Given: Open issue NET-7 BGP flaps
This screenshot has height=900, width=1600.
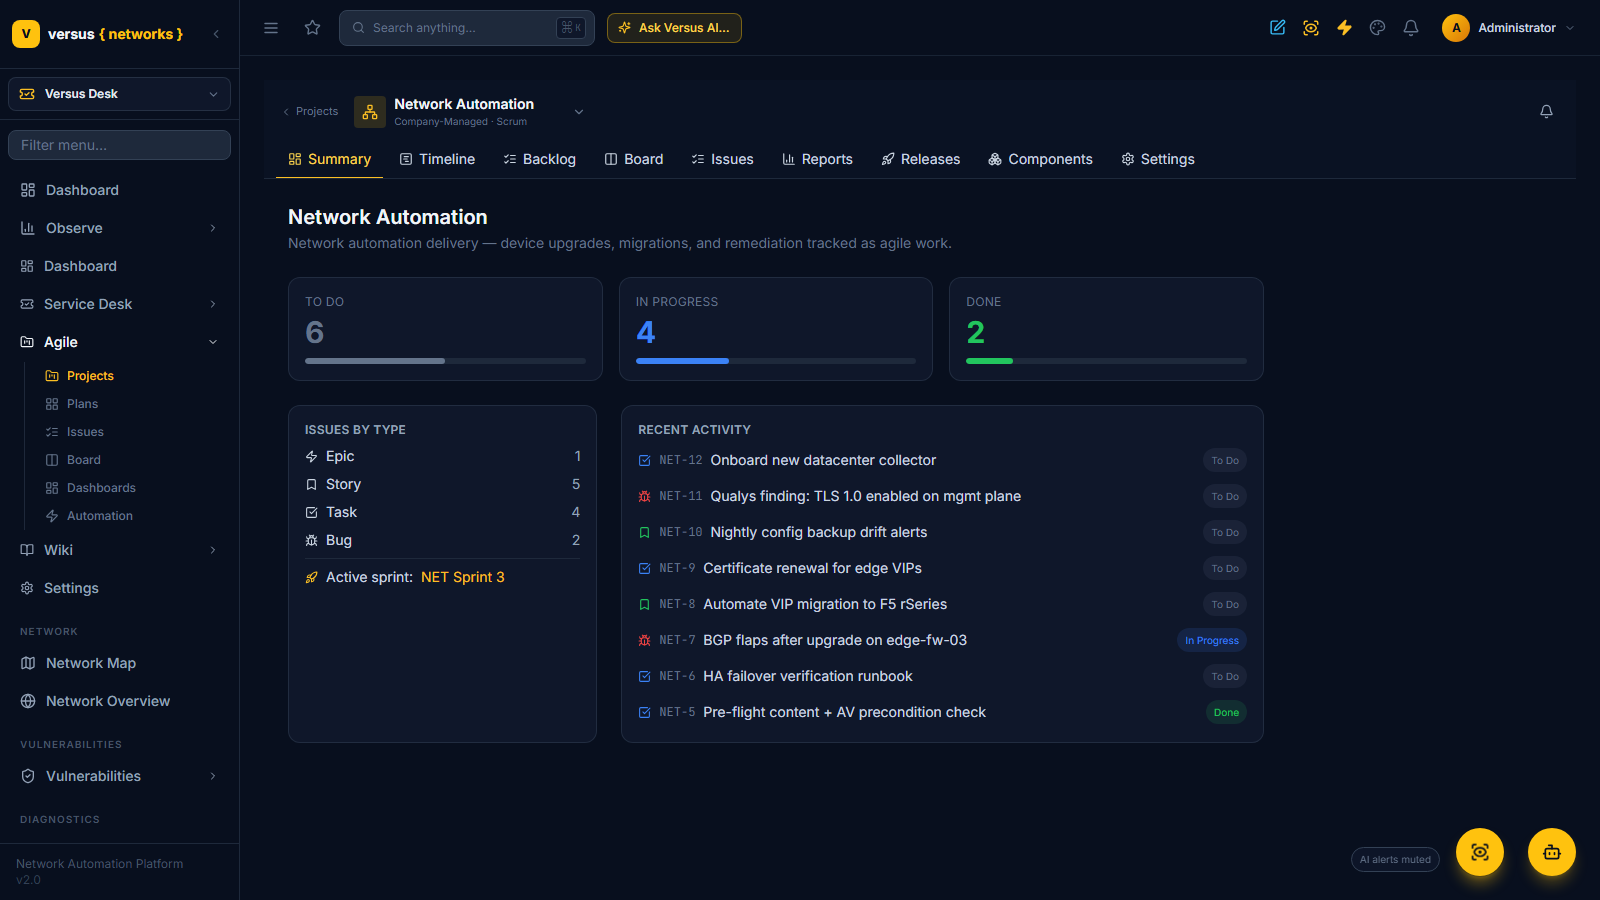Looking at the screenshot, I should (942, 640).
